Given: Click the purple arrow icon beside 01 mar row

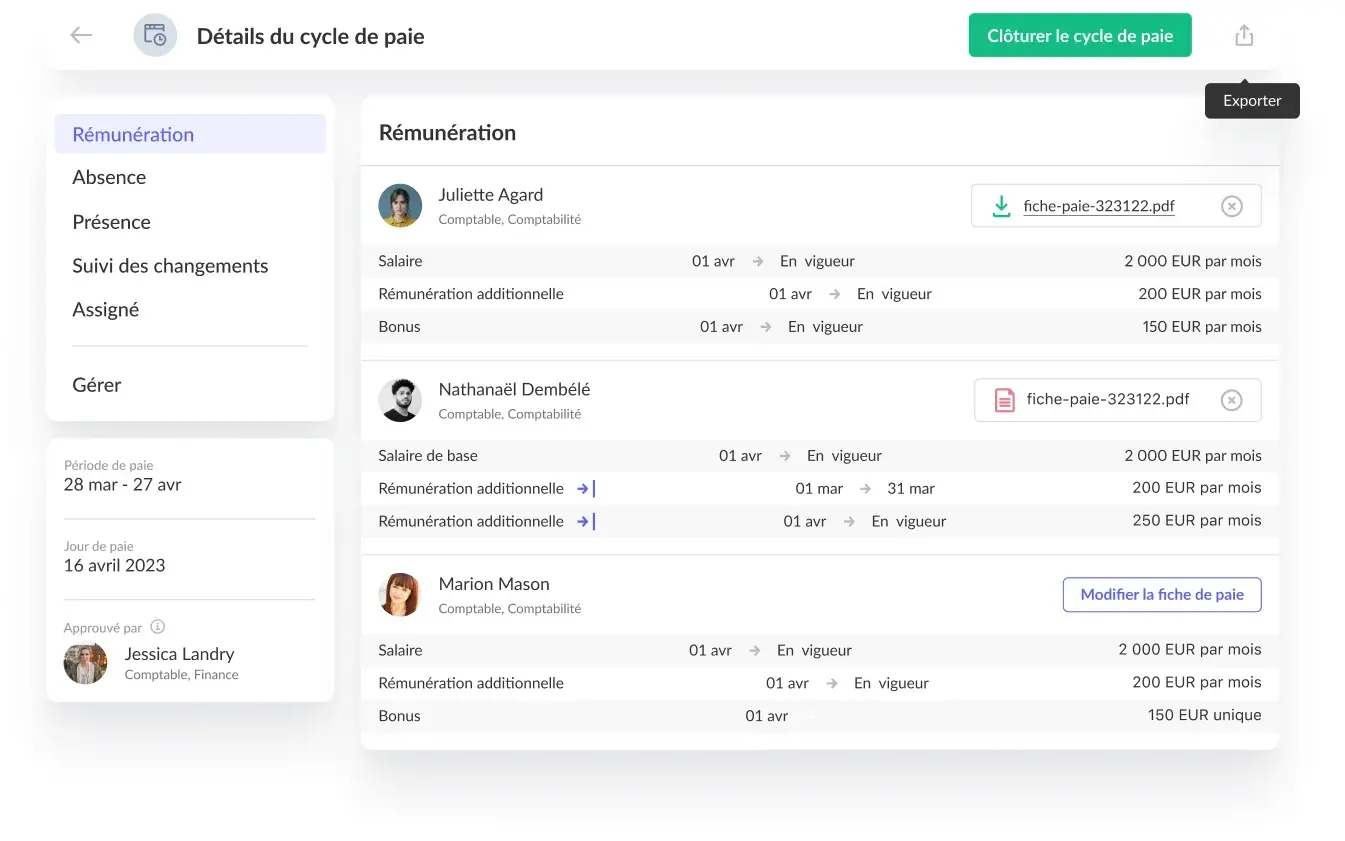Looking at the screenshot, I should point(586,489).
